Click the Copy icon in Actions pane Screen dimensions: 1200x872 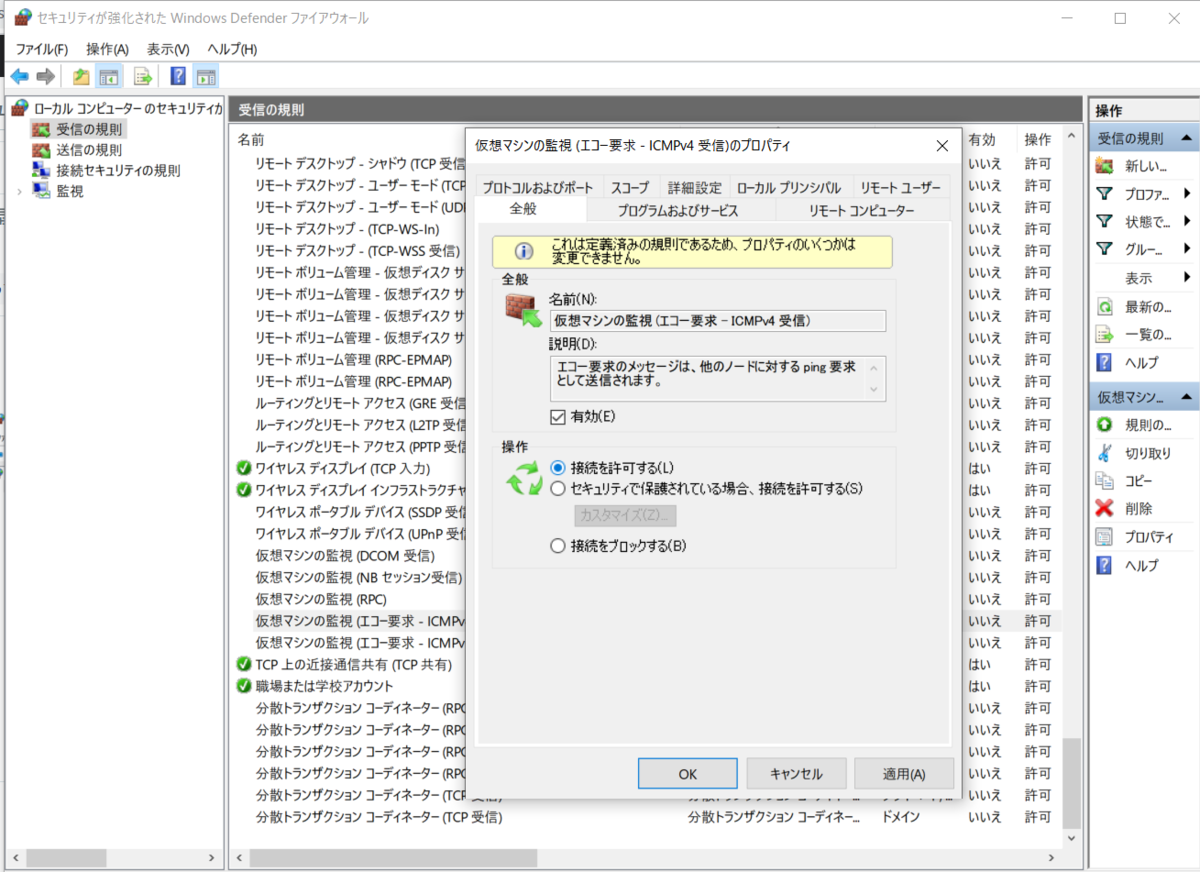[1105, 481]
